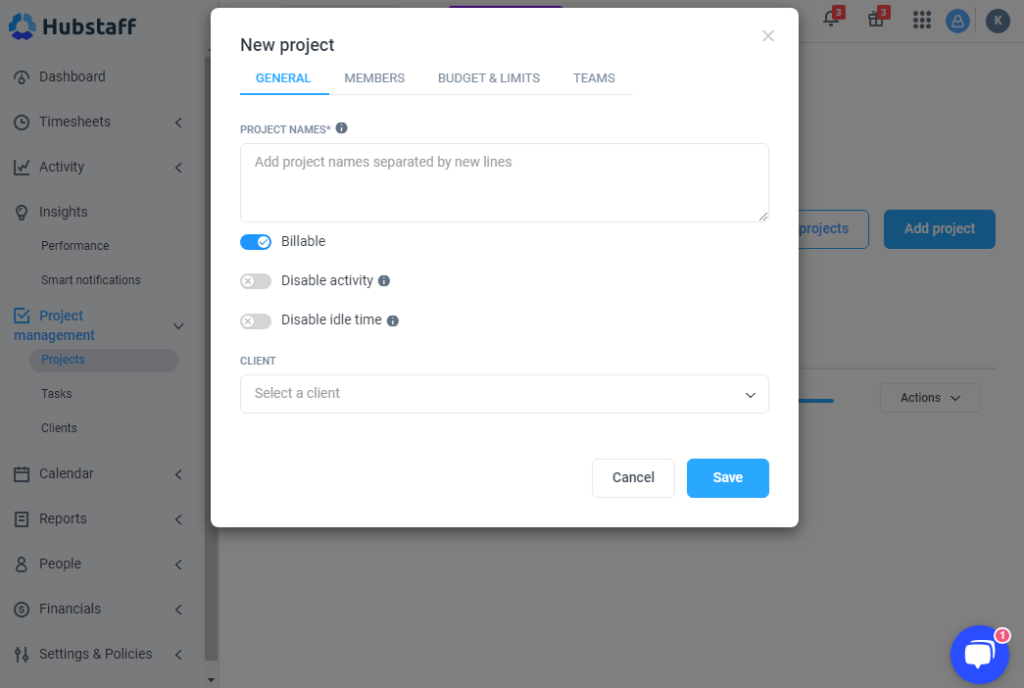The height and width of the screenshot is (688, 1024).
Task: Switch to the Budget & Limits tab
Action: (x=489, y=78)
